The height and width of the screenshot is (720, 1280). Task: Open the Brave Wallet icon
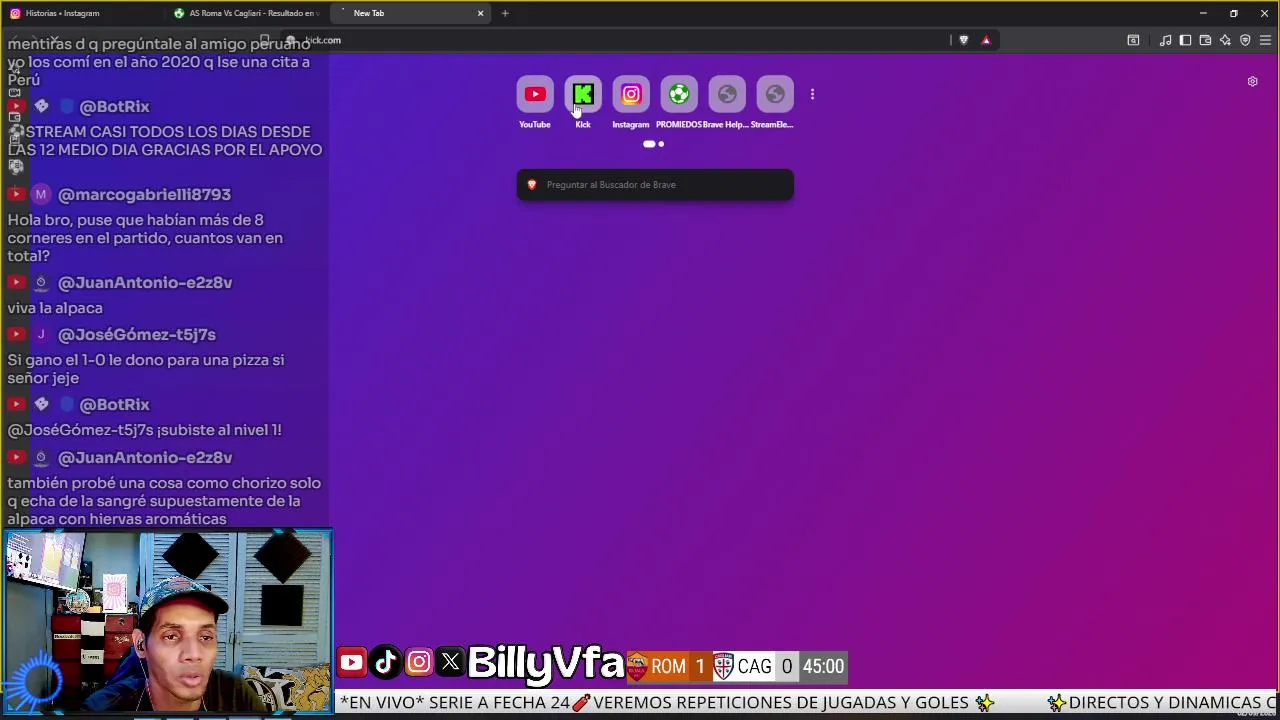[1205, 40]
